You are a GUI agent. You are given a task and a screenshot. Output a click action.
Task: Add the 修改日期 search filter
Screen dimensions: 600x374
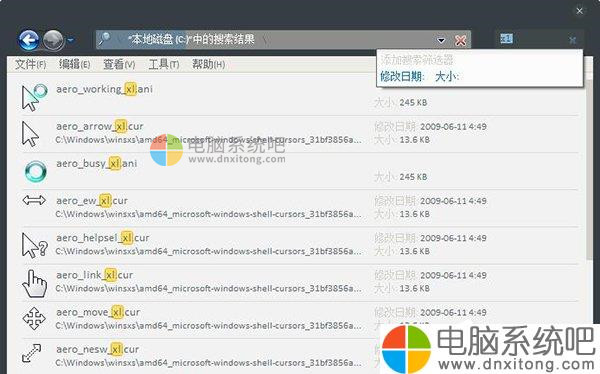[x=402, y=77]
